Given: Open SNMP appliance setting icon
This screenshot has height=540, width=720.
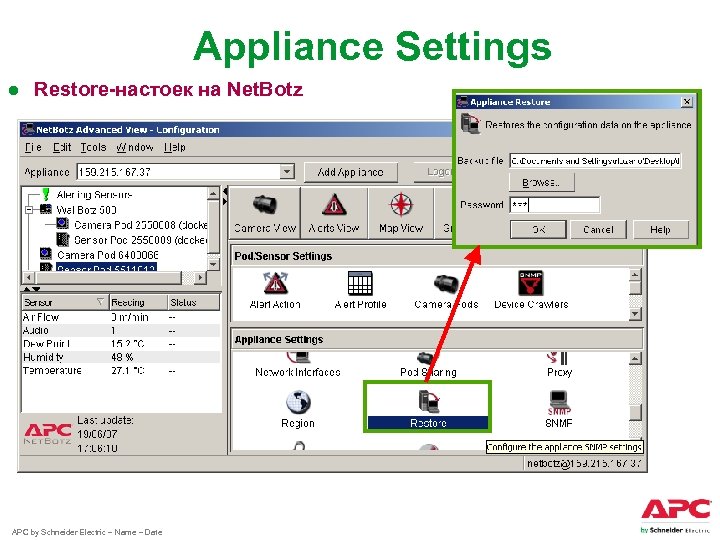Looking at the screenshot, I should point(558,409).
